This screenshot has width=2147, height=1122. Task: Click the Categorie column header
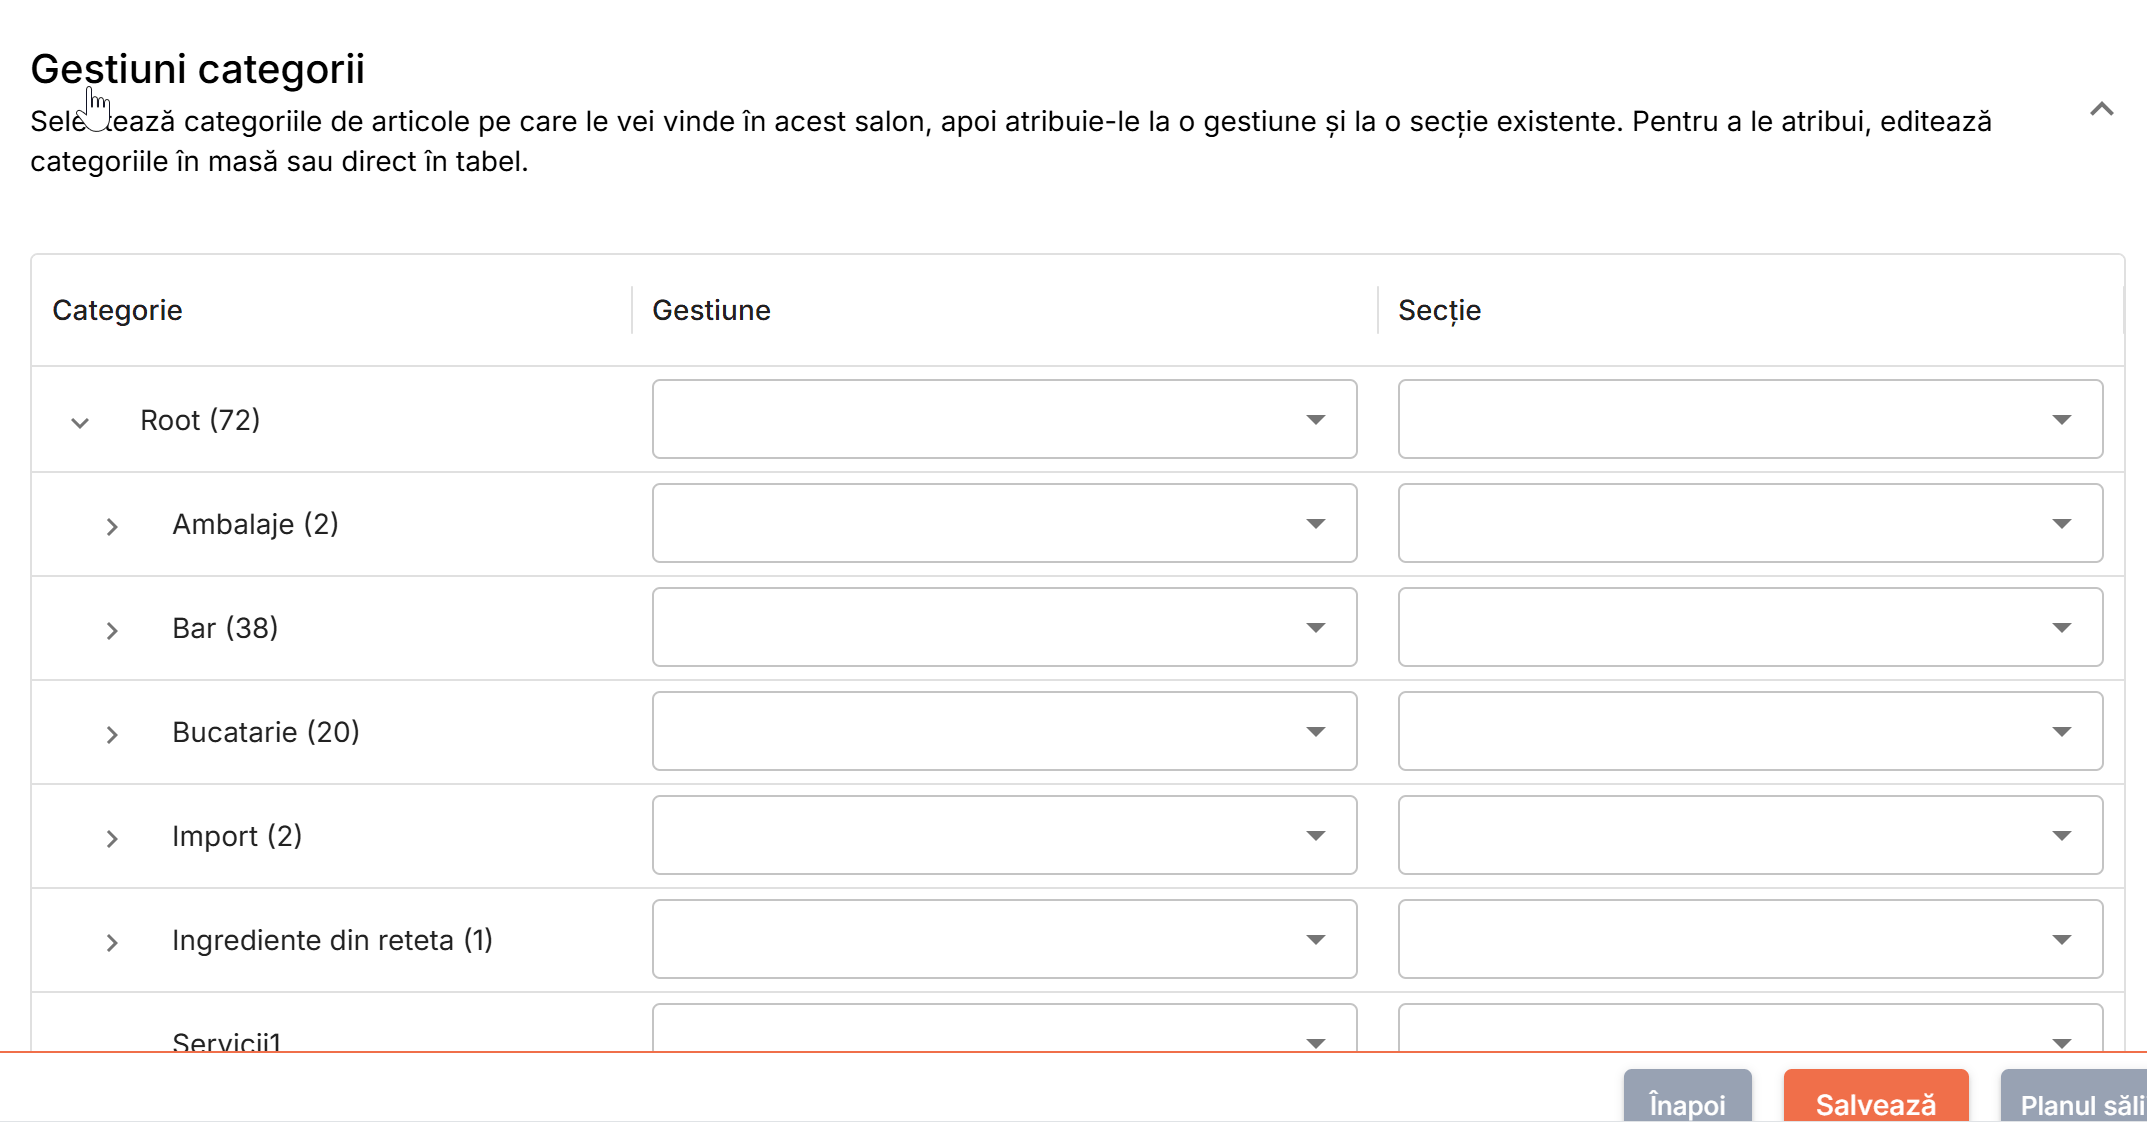click(x=117, y=310)
